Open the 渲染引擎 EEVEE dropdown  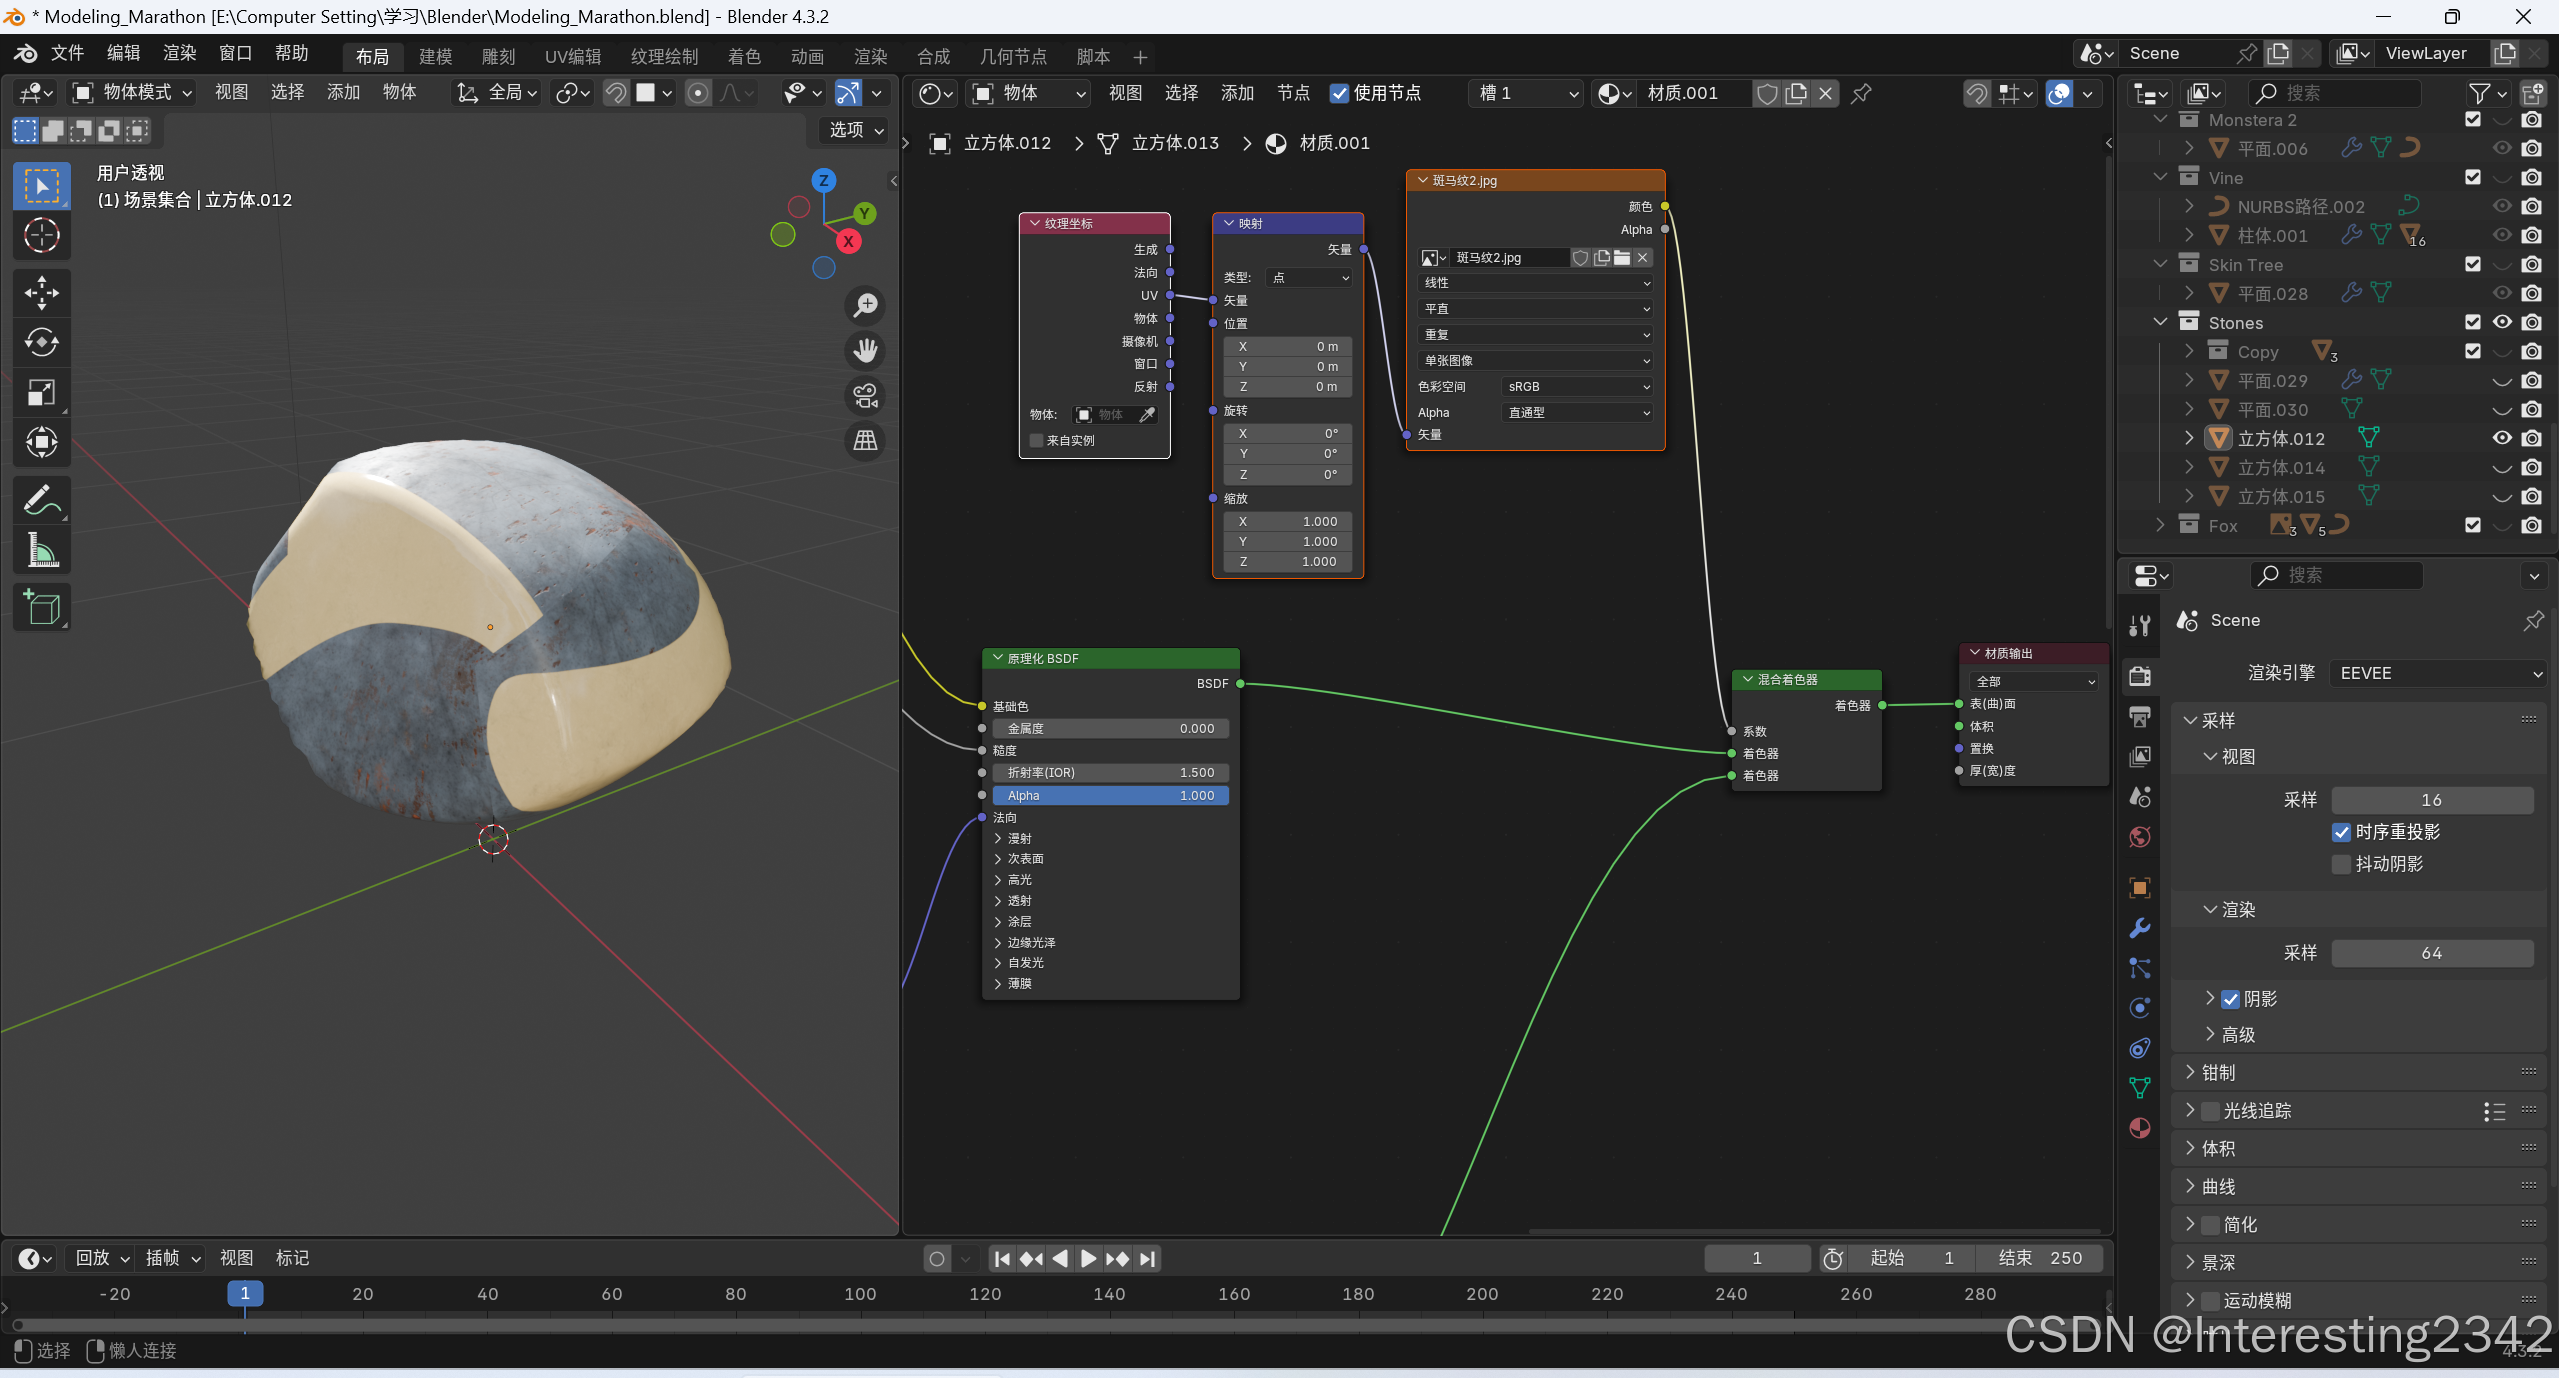click(2436, 673)
